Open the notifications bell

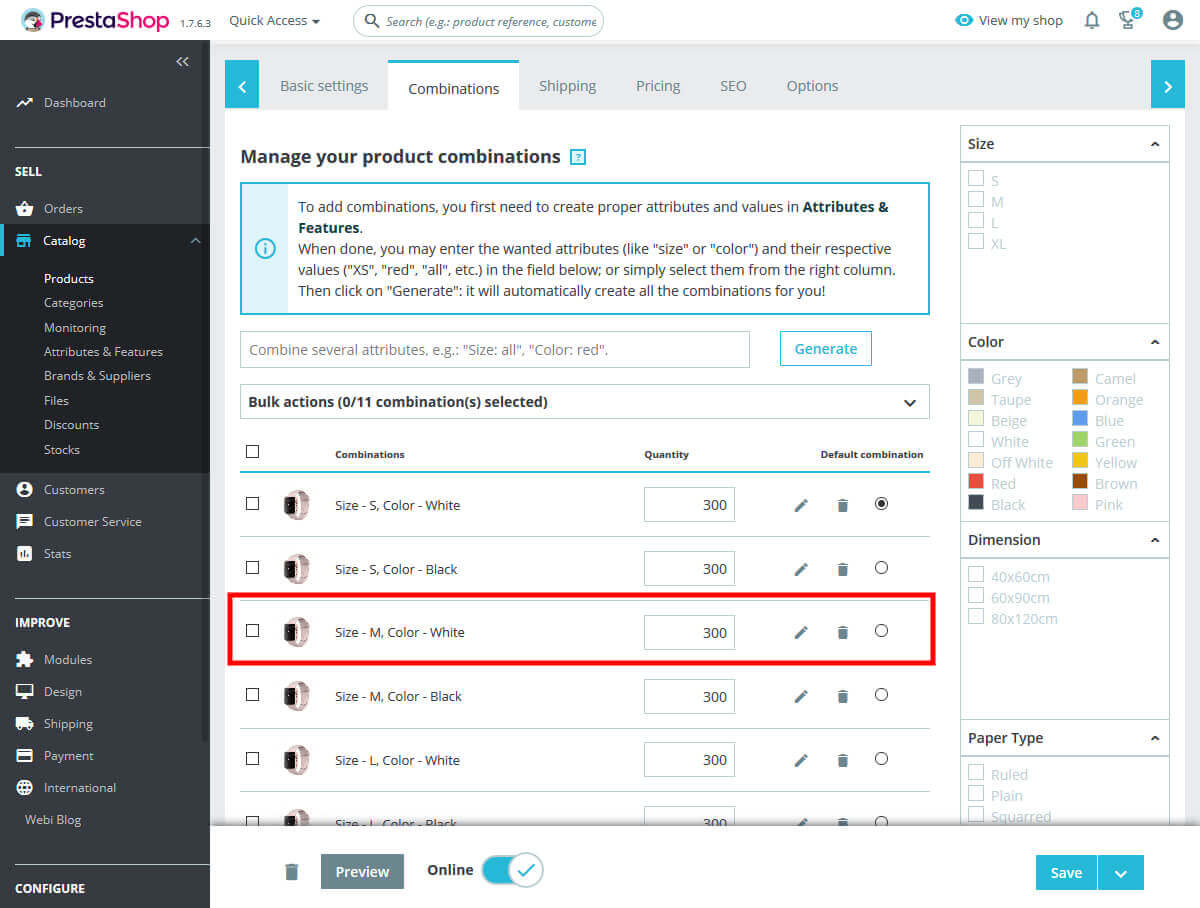coord(1091,20)
